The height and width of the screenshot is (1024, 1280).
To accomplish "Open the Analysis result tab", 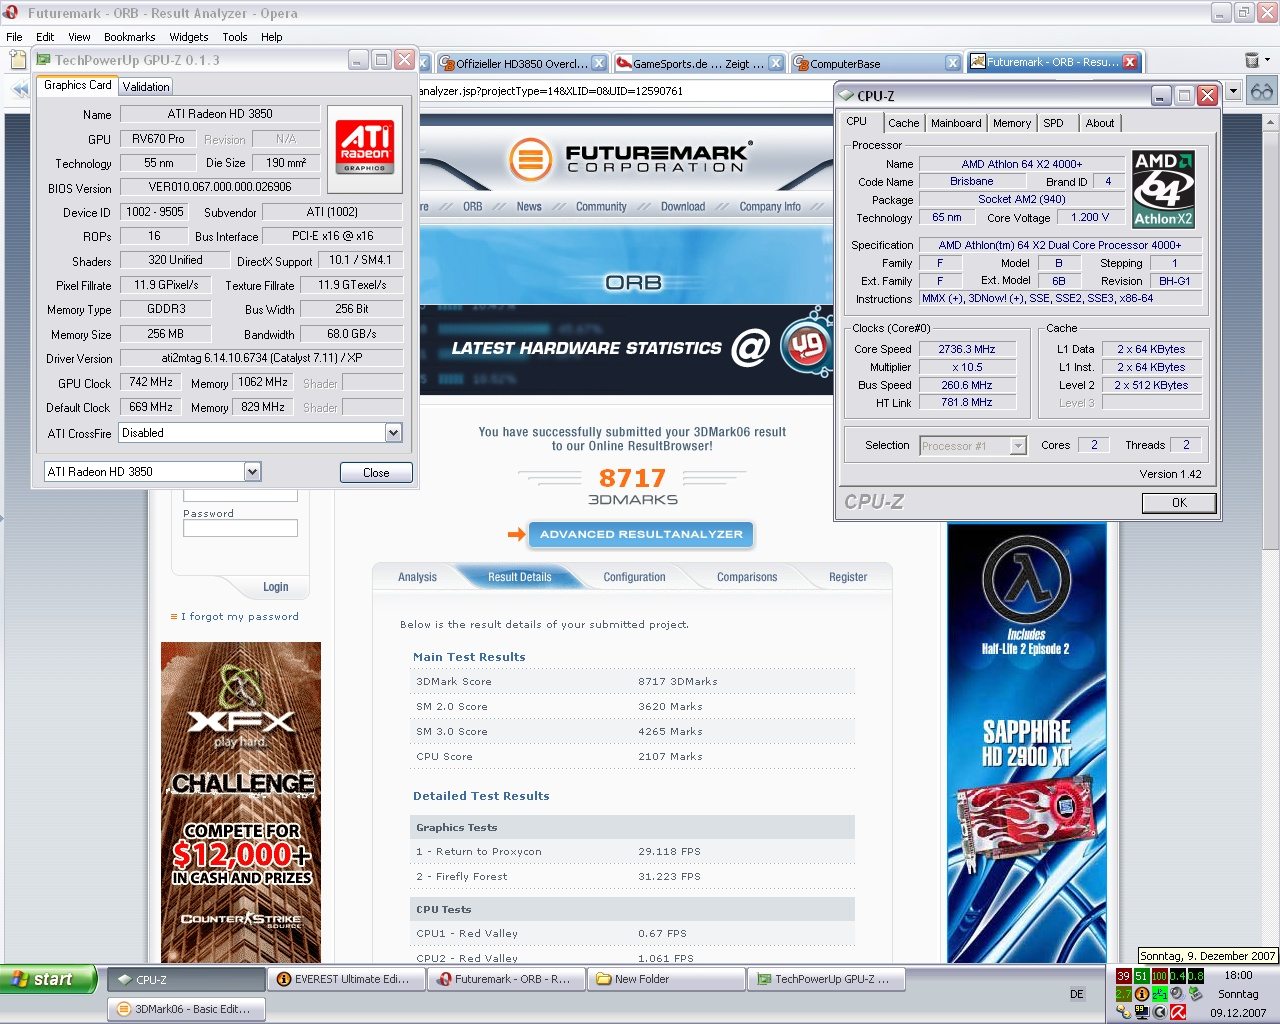I will 417,577.
